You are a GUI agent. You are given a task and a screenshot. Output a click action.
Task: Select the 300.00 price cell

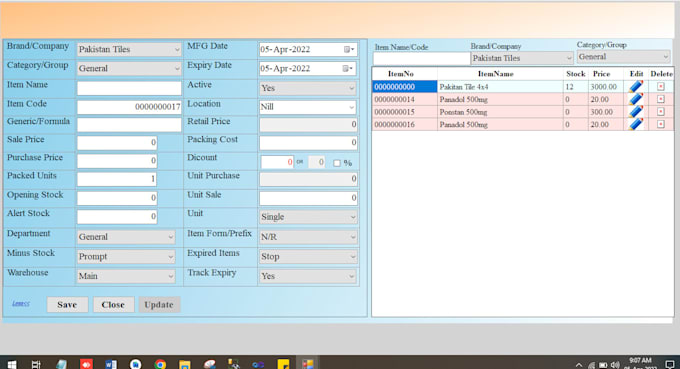(x=606, y=112)
